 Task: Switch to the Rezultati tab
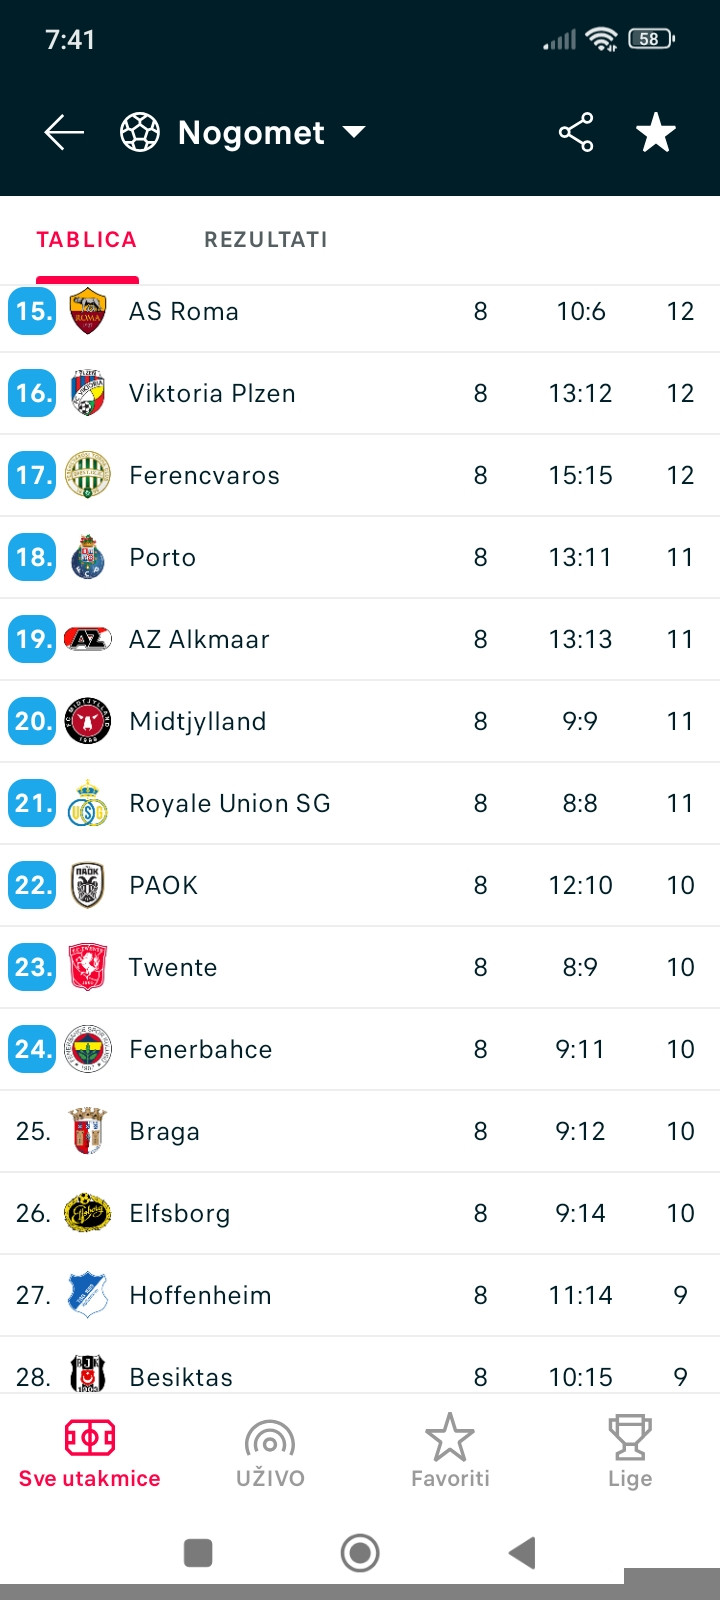(266, 240)
